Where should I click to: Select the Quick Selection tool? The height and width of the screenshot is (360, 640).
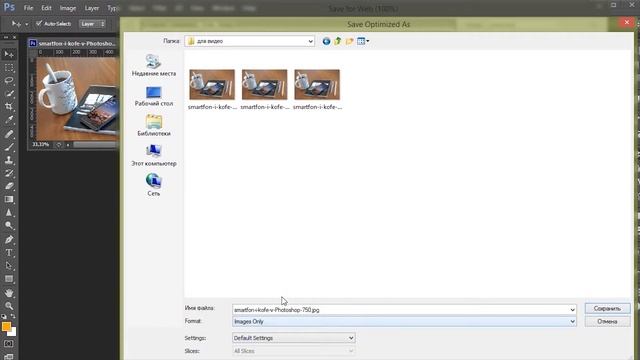coord(9,93)
